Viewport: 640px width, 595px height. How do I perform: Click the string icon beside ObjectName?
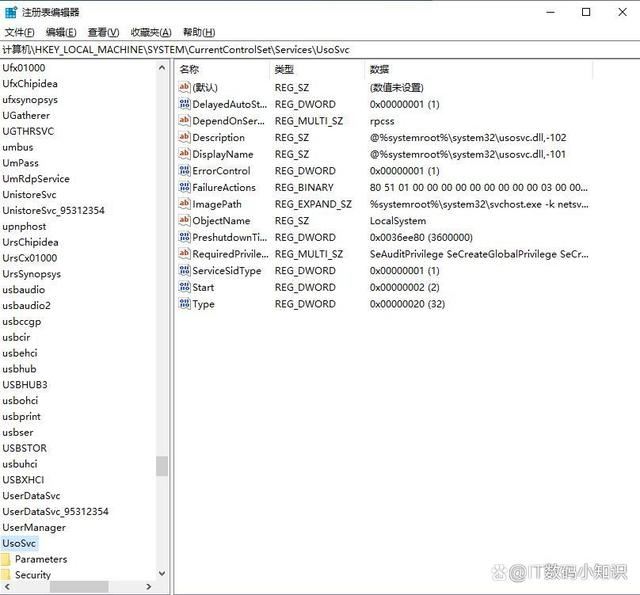(x=184, y=220)
